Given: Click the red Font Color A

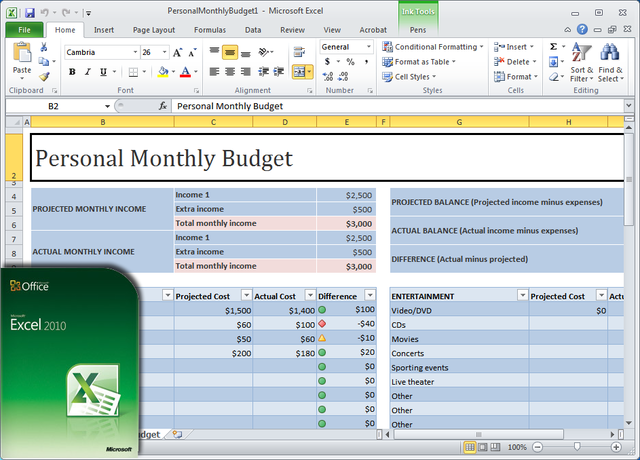Looking at the screenshot, I should pos(185,72).
